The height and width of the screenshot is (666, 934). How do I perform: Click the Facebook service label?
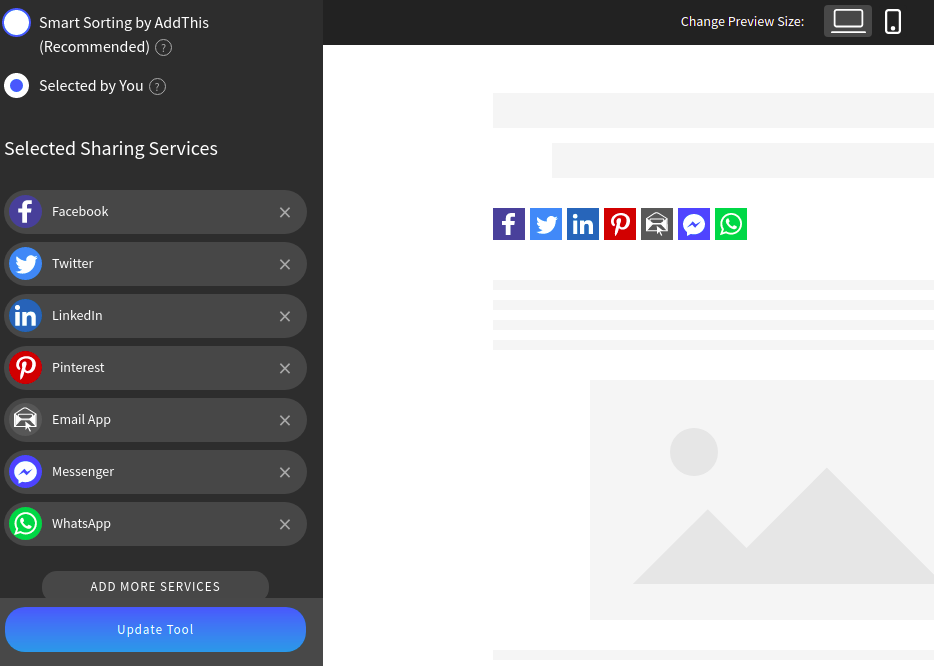coord(80,211)
